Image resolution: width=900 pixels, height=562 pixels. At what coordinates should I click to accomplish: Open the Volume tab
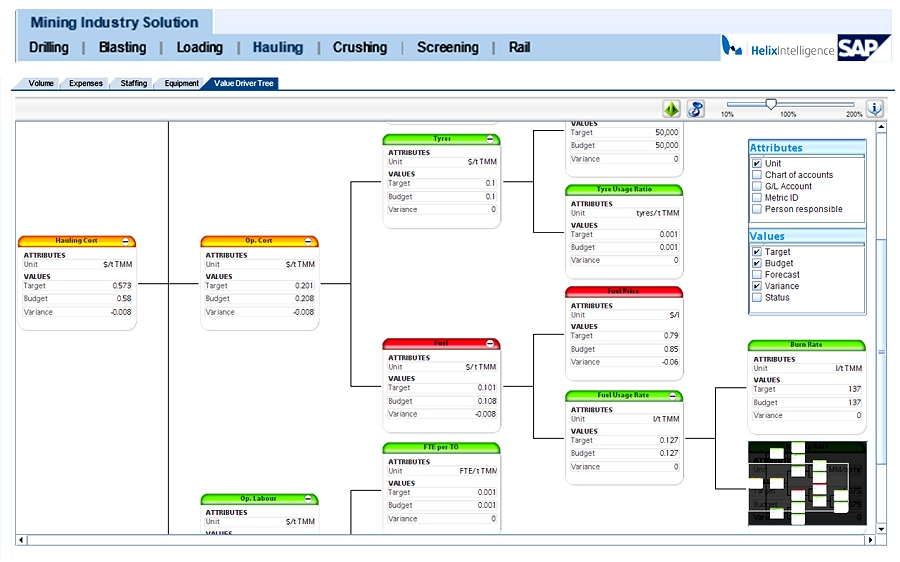click(41, 83)
